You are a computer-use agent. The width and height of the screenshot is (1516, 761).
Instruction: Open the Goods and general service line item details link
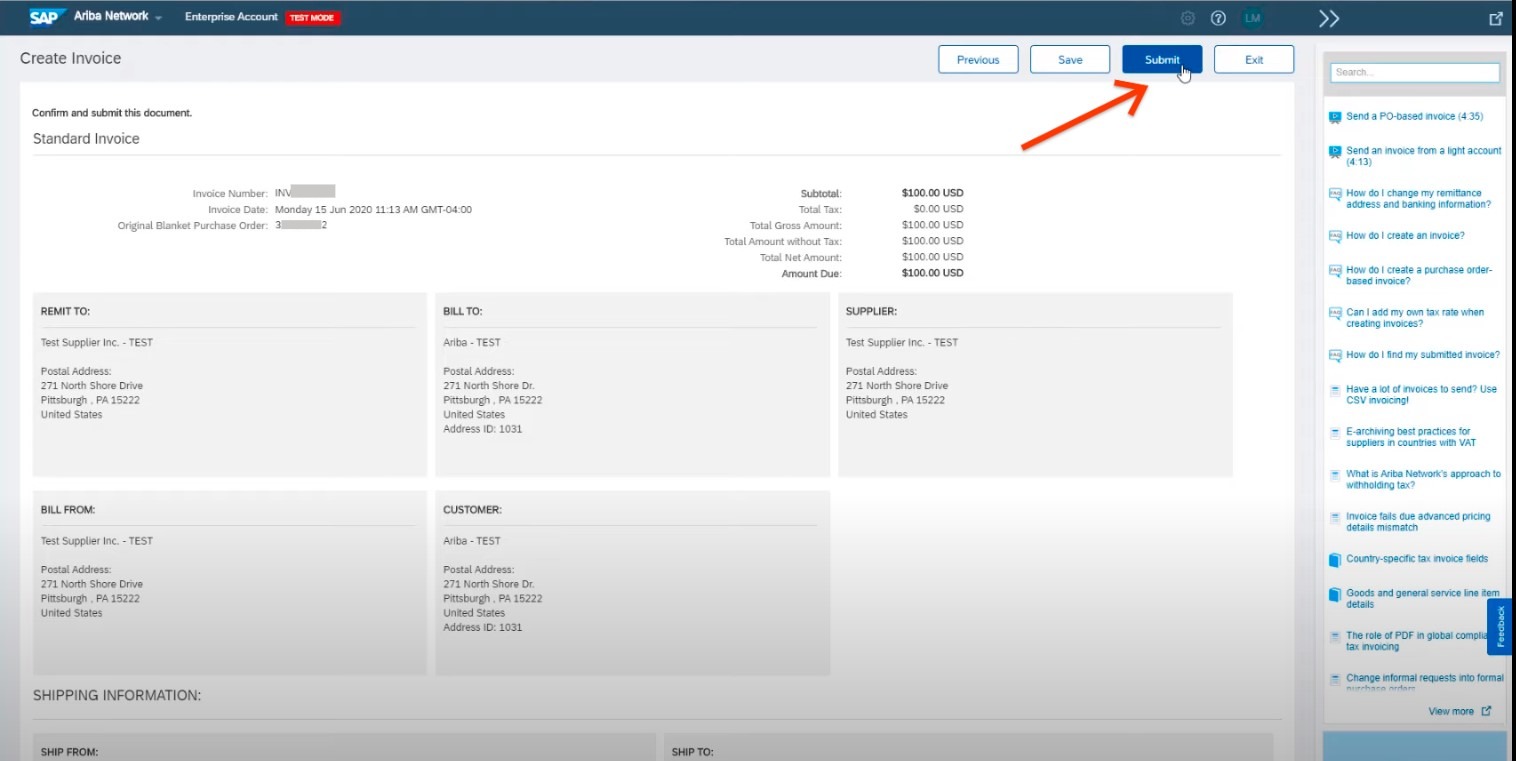coord(1423,598)
